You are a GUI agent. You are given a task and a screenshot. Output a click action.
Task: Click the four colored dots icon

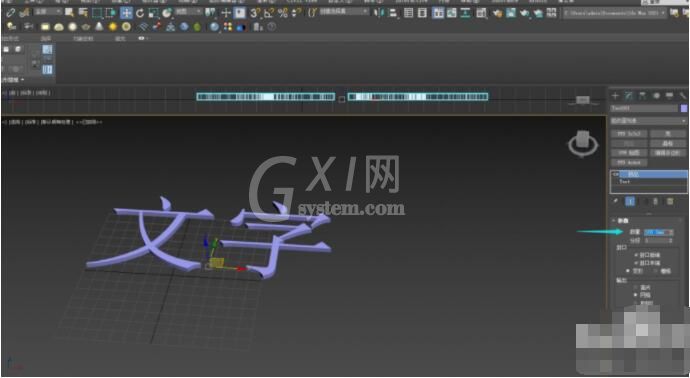click(x=228, y=27)
